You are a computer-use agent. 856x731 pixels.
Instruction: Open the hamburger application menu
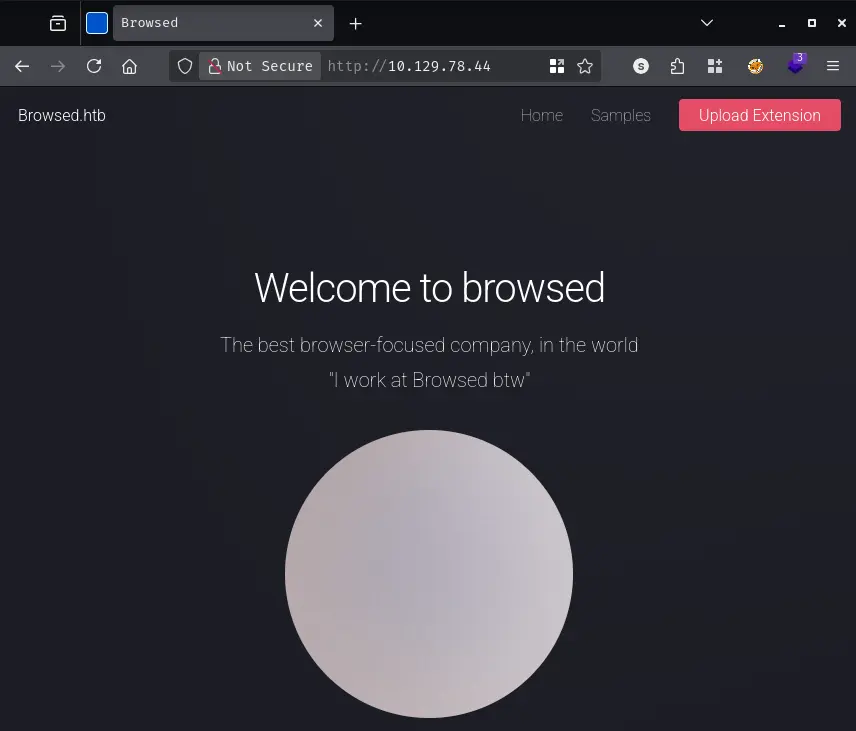click(833, 66)
